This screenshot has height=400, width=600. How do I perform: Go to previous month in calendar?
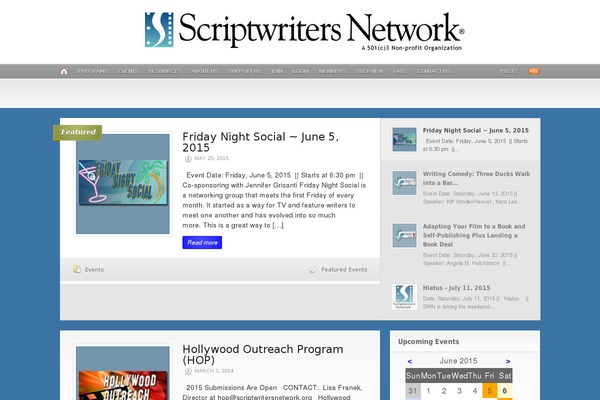[x=410, y=361]
